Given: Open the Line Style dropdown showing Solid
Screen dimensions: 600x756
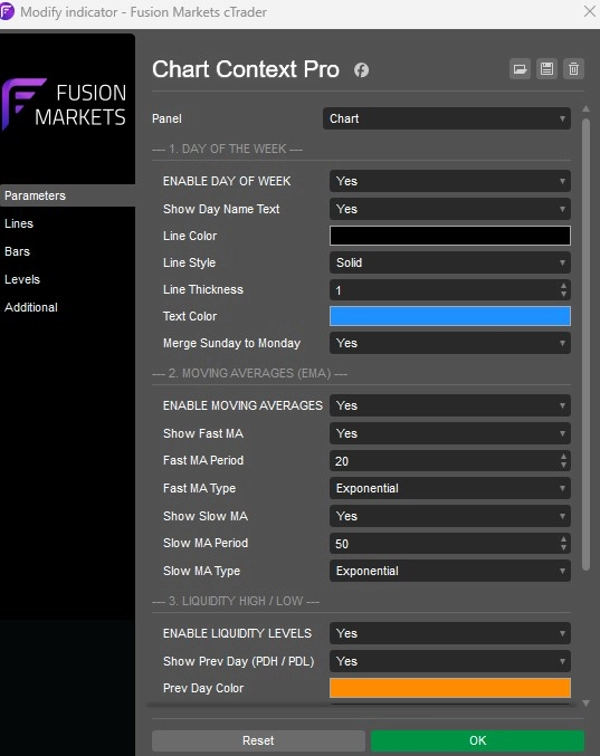Looking at the screenshot, I should 450,263.
